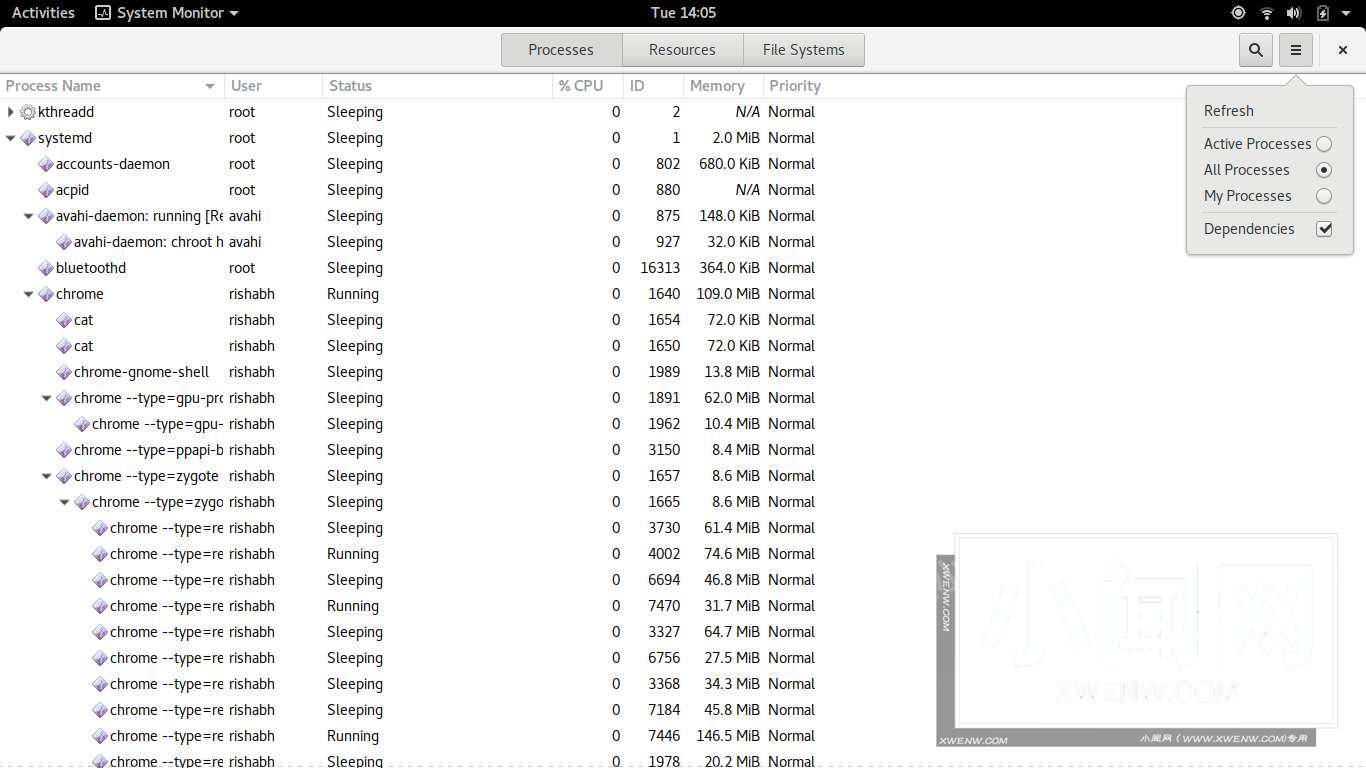Click icon of chrome process ID 3730
Screen dimensions: 1366x768
click(100, 528)
